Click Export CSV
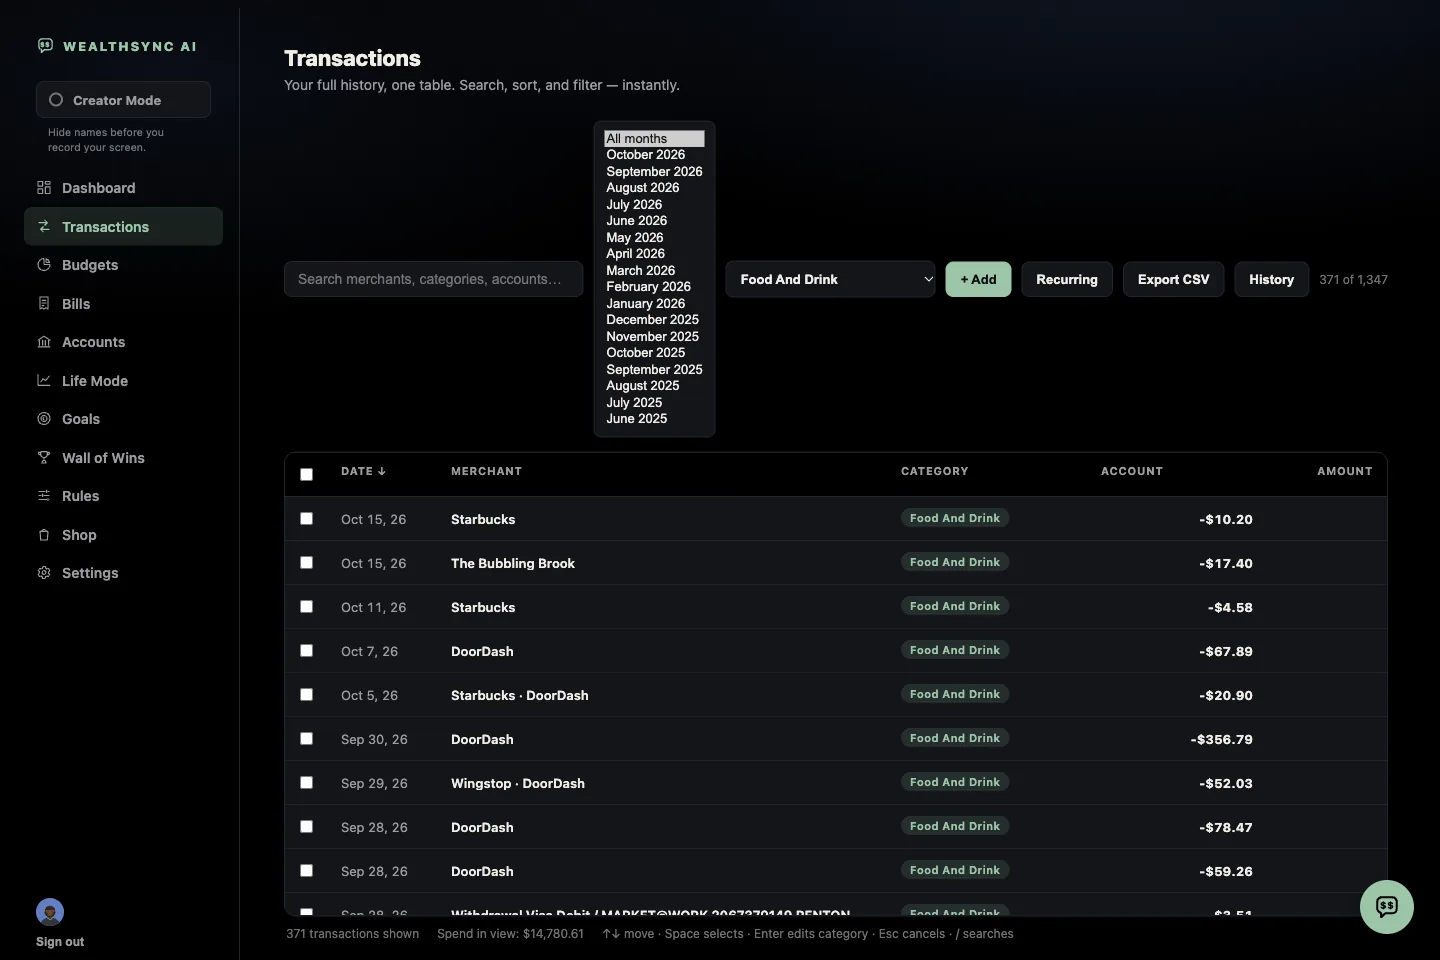The height and width of the screenshot is (960, 1440). tap(1174, 279)
